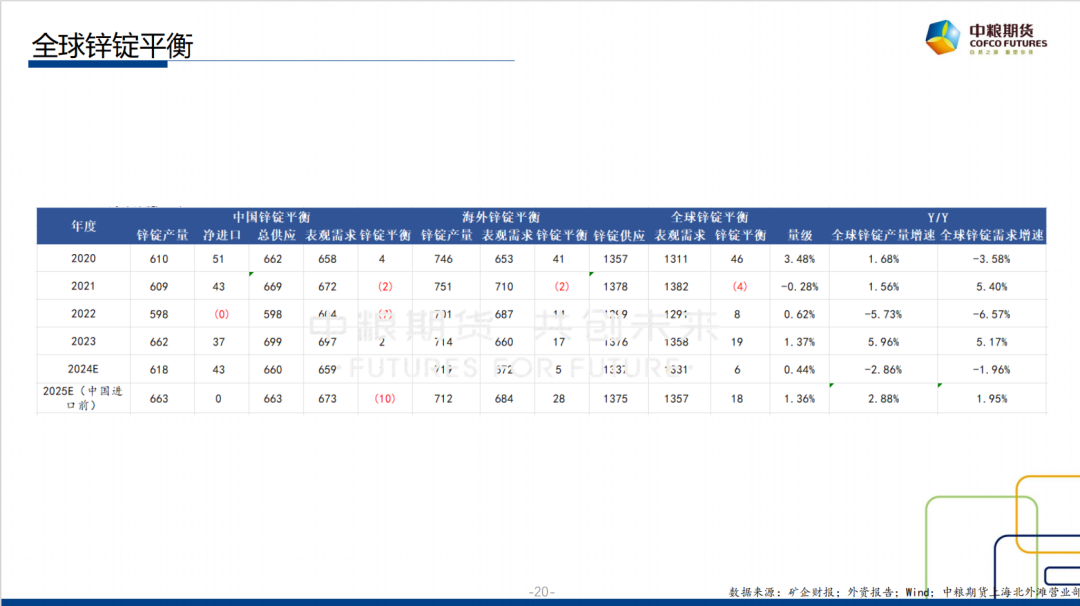
Task: Click the 锌锭供应 column header
Action: (619, 235)
